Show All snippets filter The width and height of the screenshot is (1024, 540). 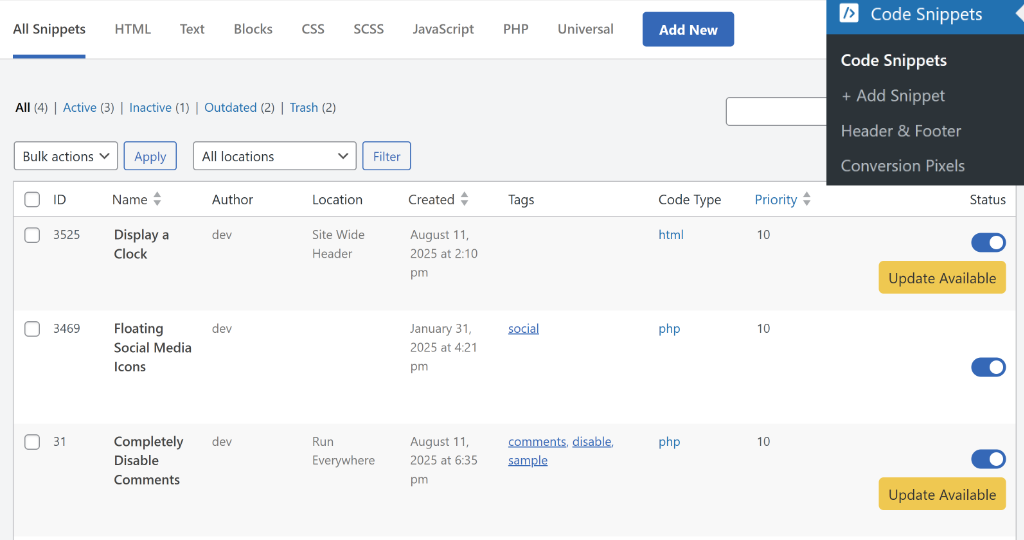click(x=23, y=108)
